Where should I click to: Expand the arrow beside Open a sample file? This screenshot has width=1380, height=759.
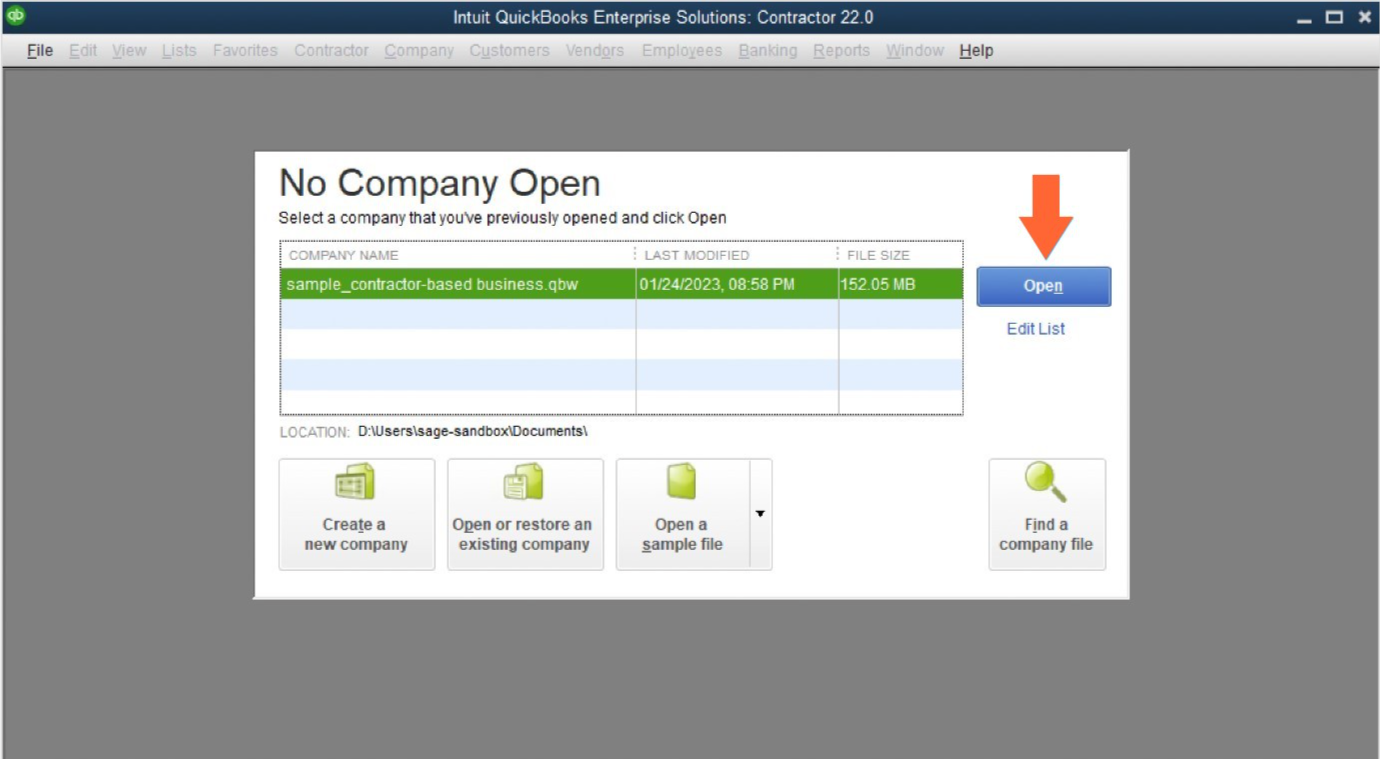tap(760, 513)
